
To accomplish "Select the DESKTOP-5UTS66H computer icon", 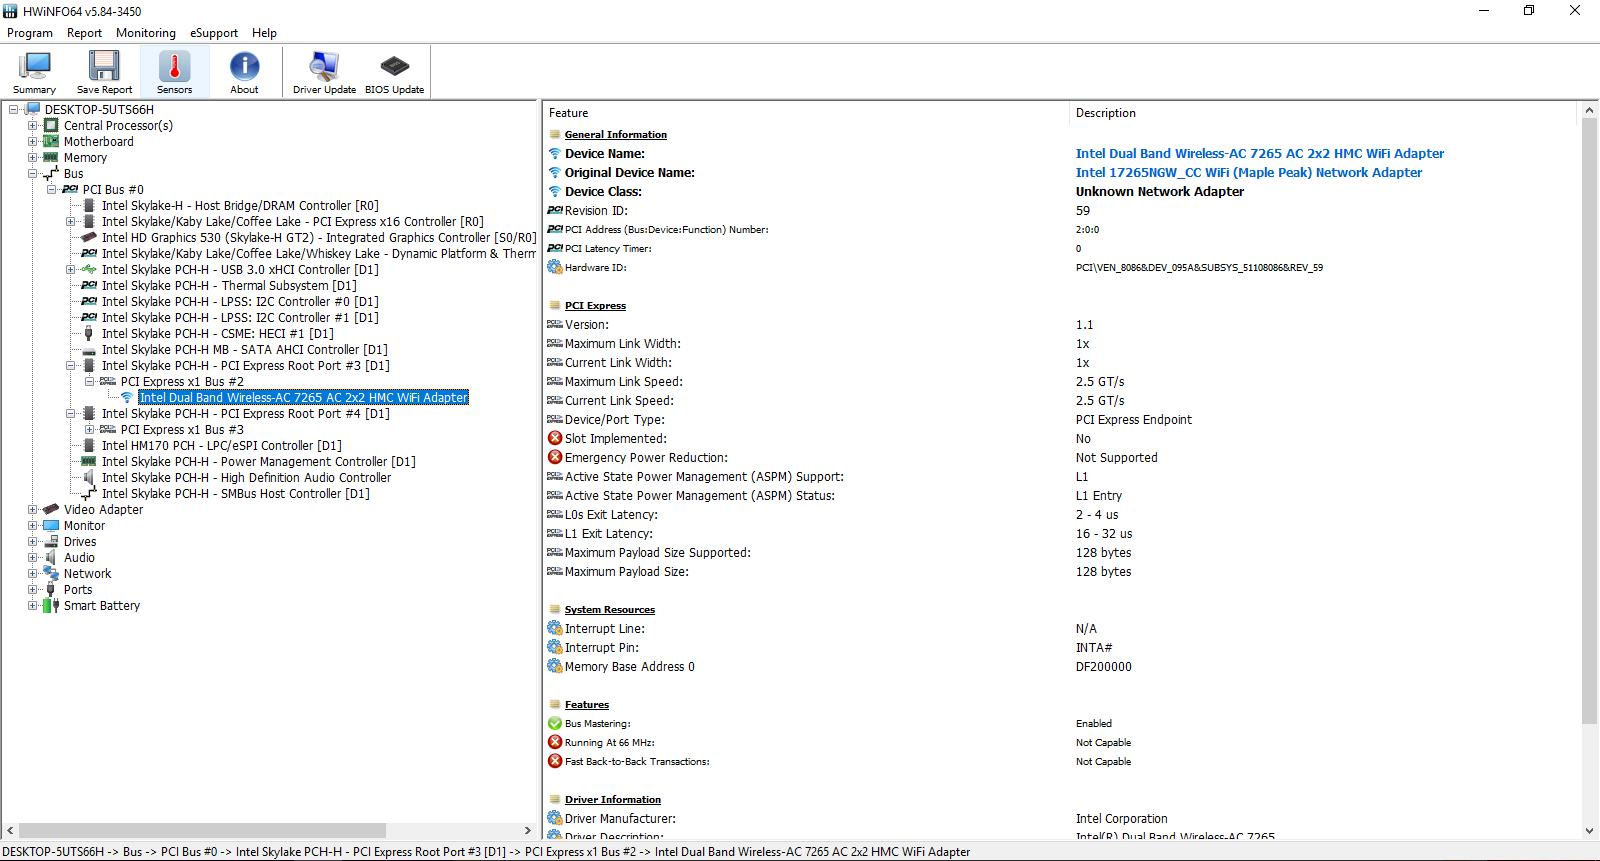I will [x=32, y=109].
